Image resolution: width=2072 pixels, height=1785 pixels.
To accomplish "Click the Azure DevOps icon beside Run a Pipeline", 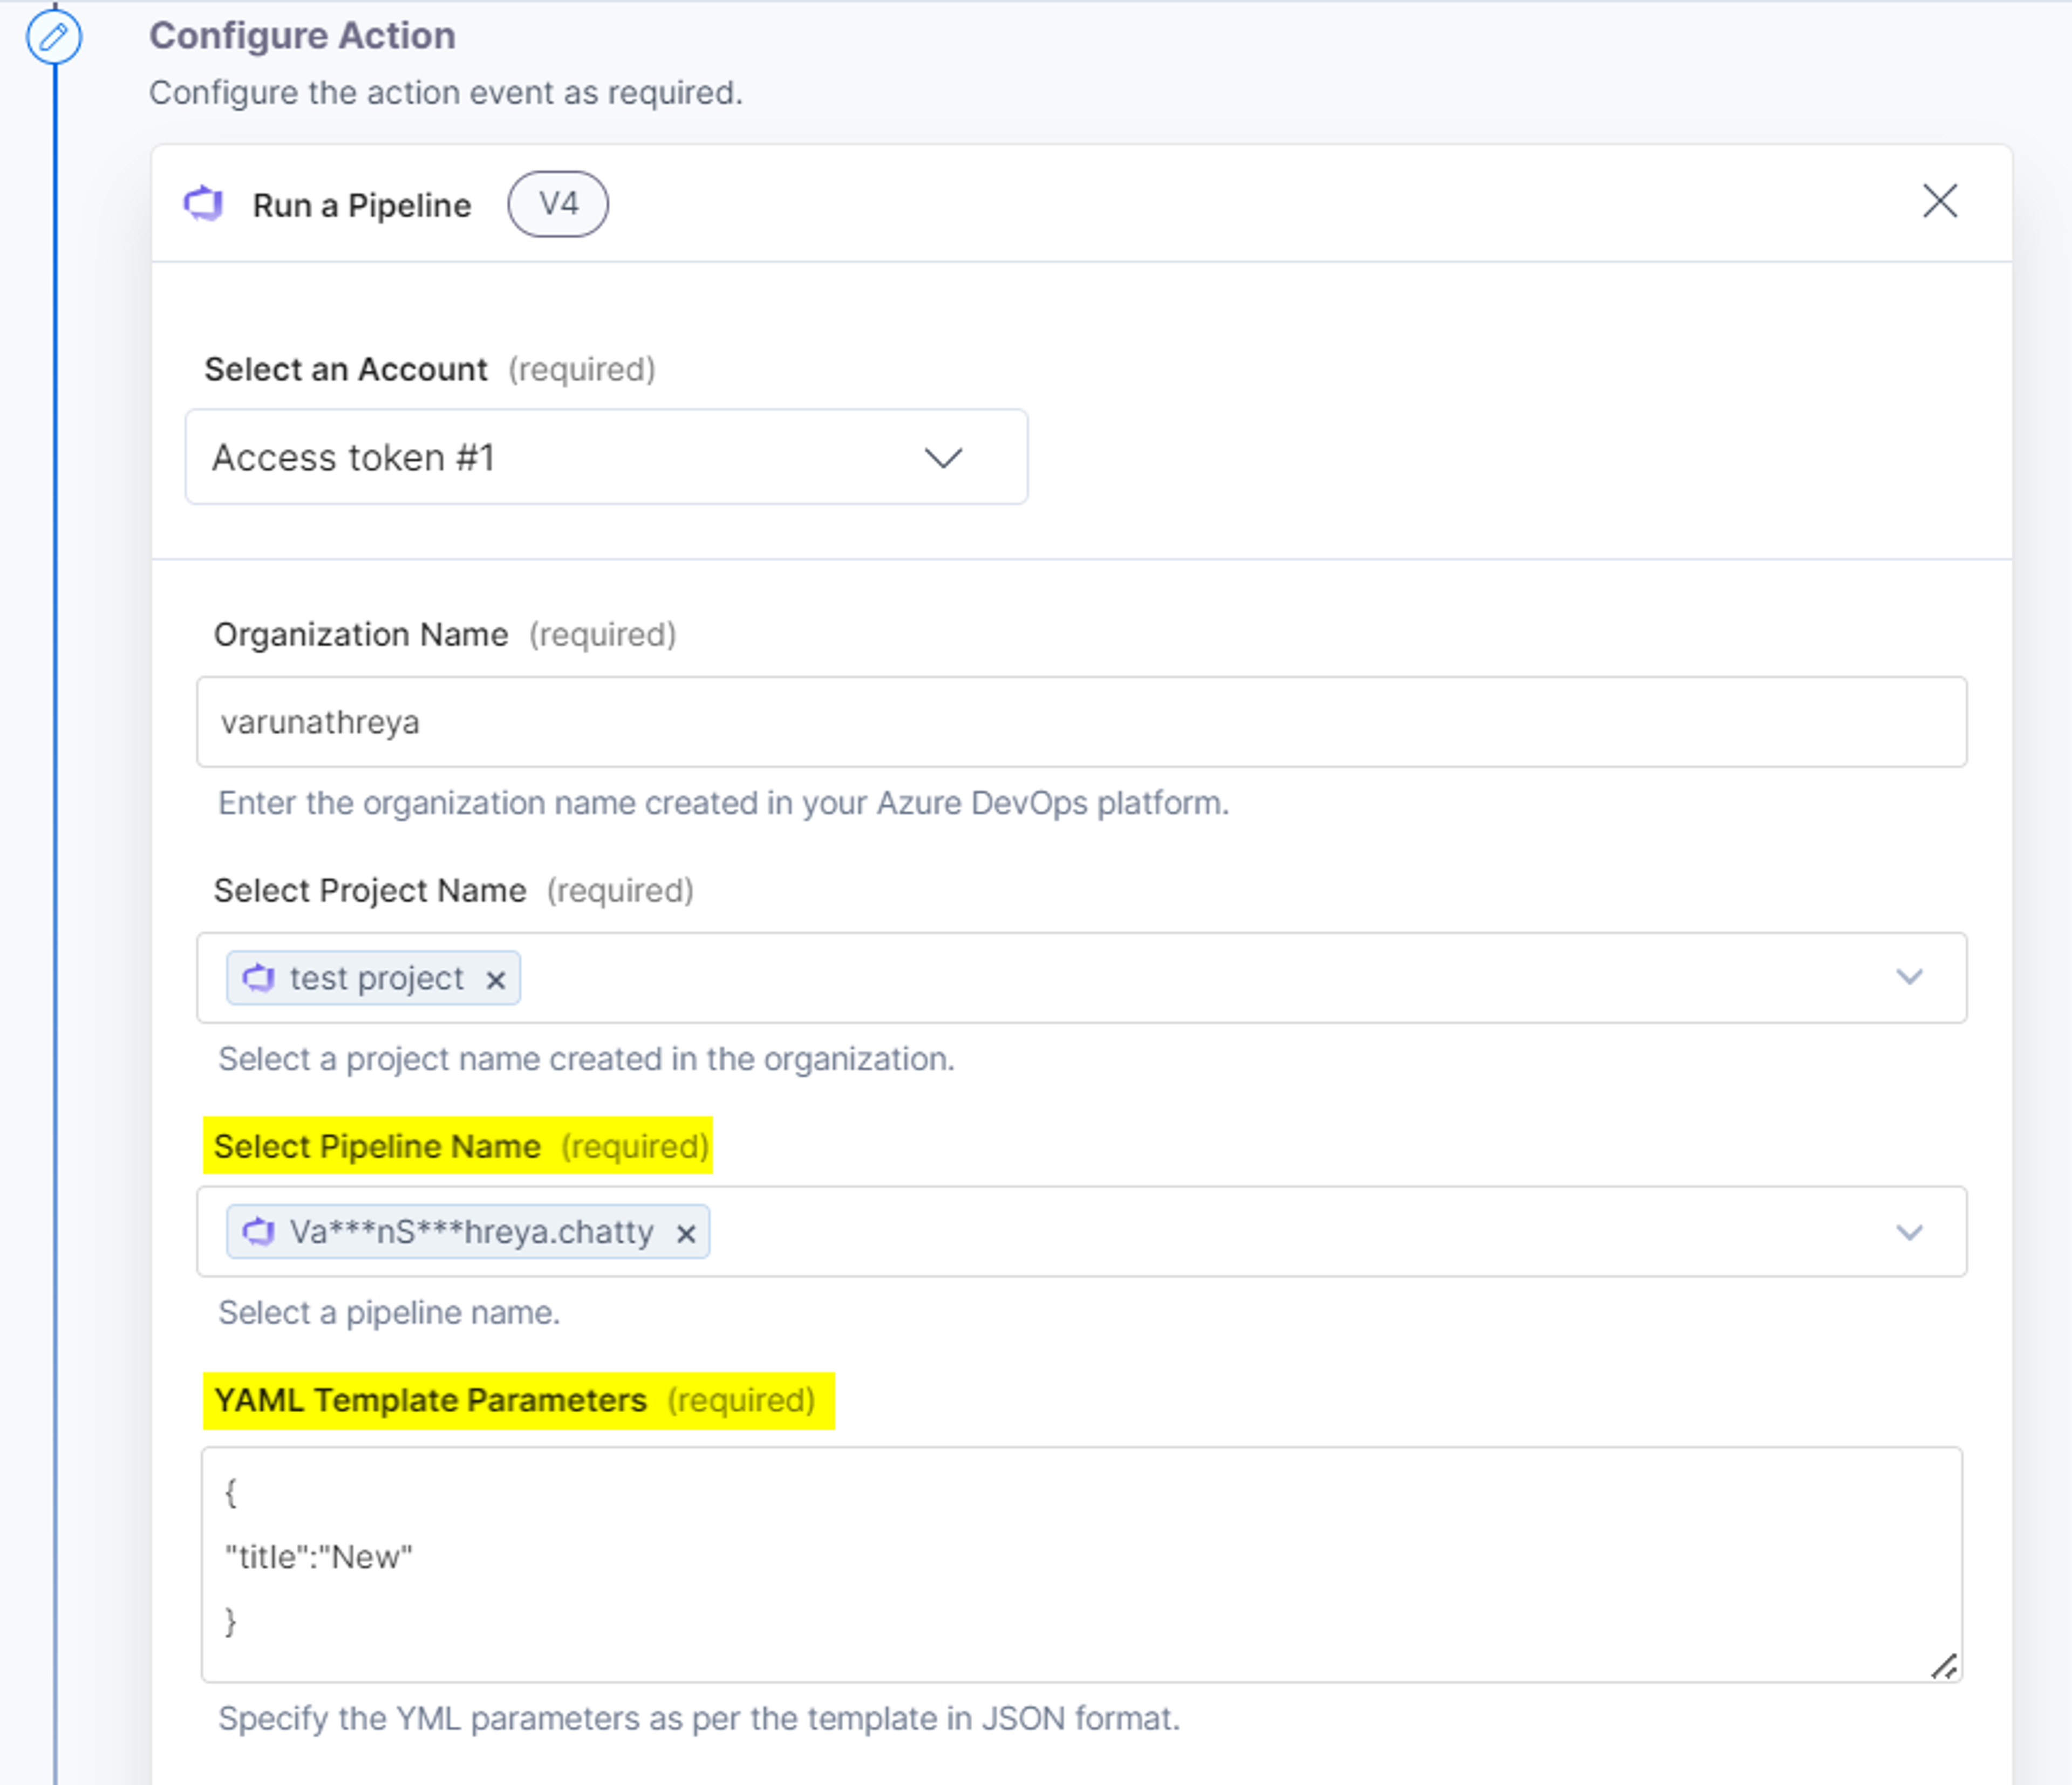I will point(204,204).
